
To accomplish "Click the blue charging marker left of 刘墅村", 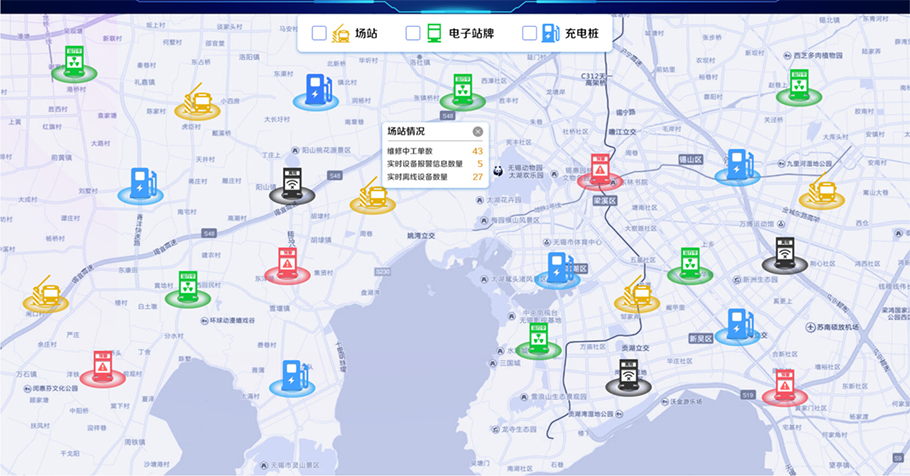I will [x=144, y=185].
